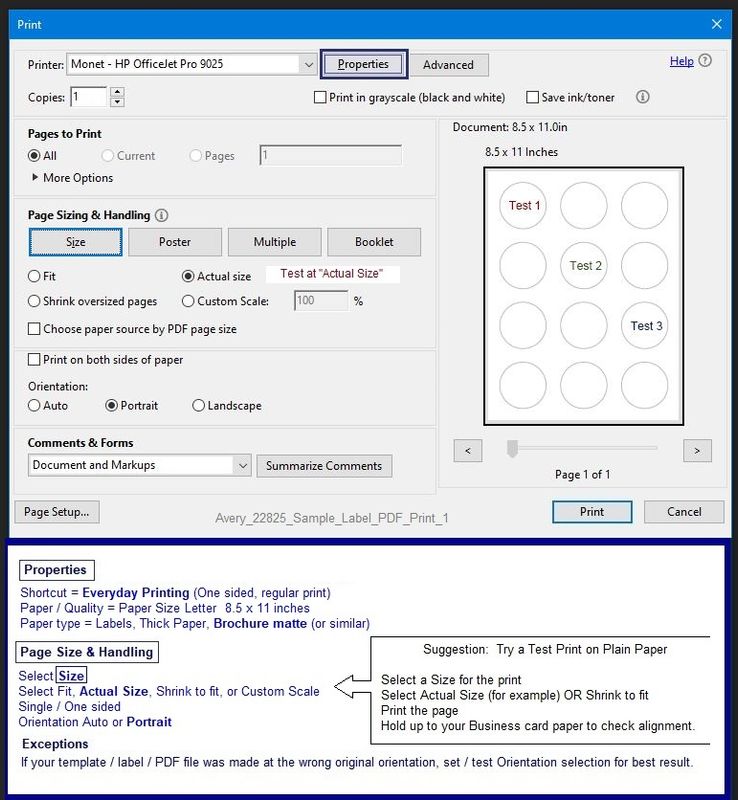
Task: Click the Save ink/toner info icon
Action: coord(643,97)
